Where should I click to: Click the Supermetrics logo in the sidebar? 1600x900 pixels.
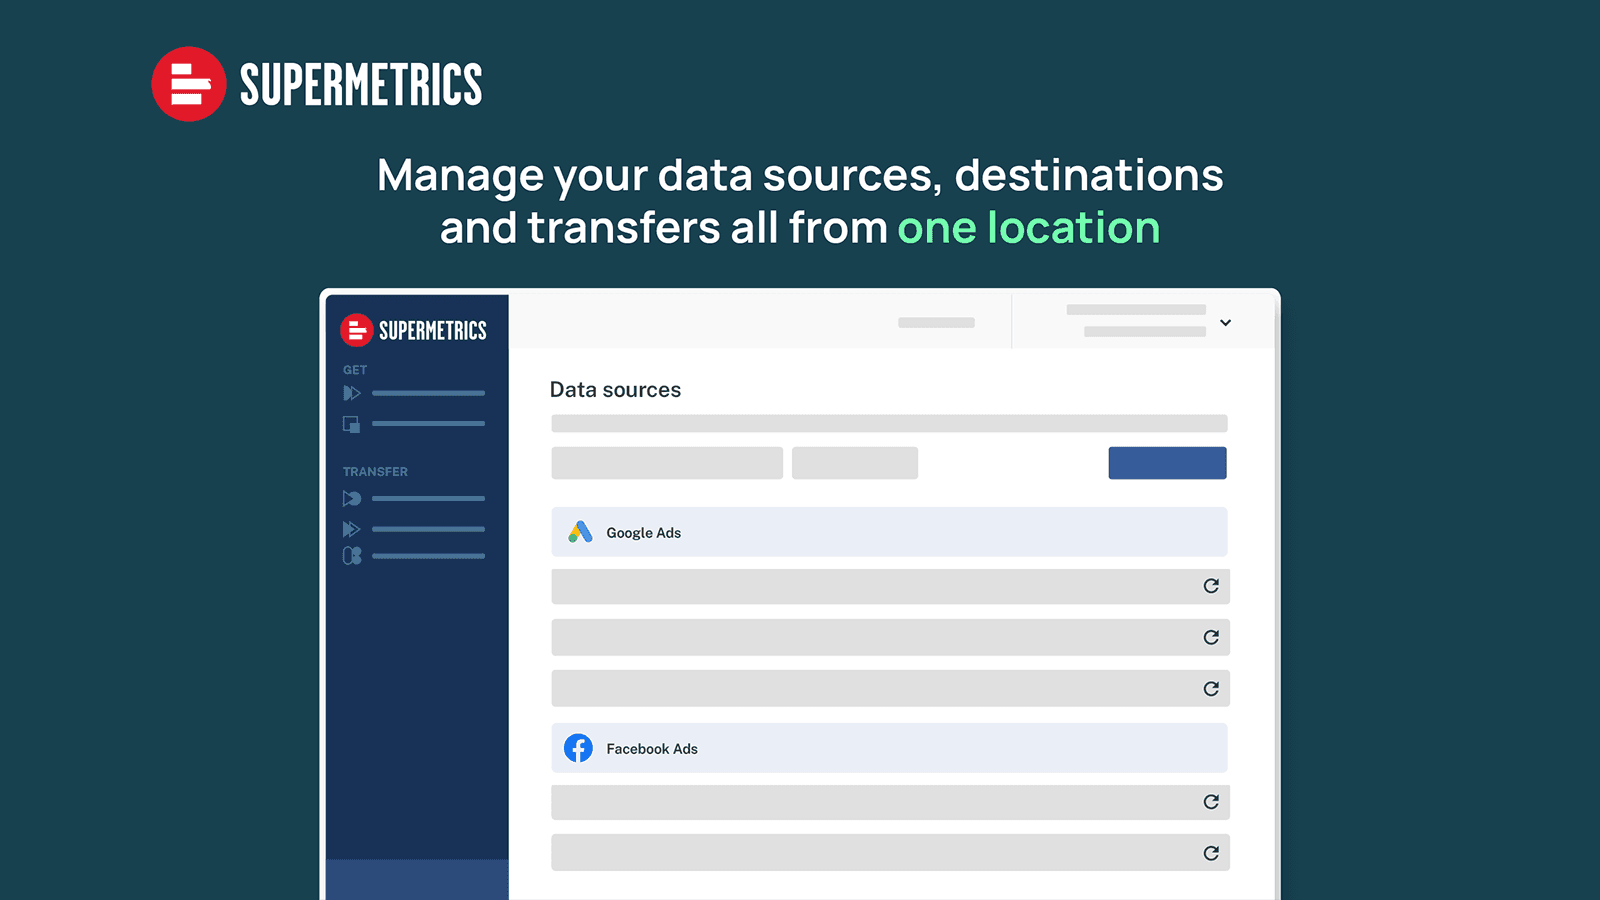(414, 329)
